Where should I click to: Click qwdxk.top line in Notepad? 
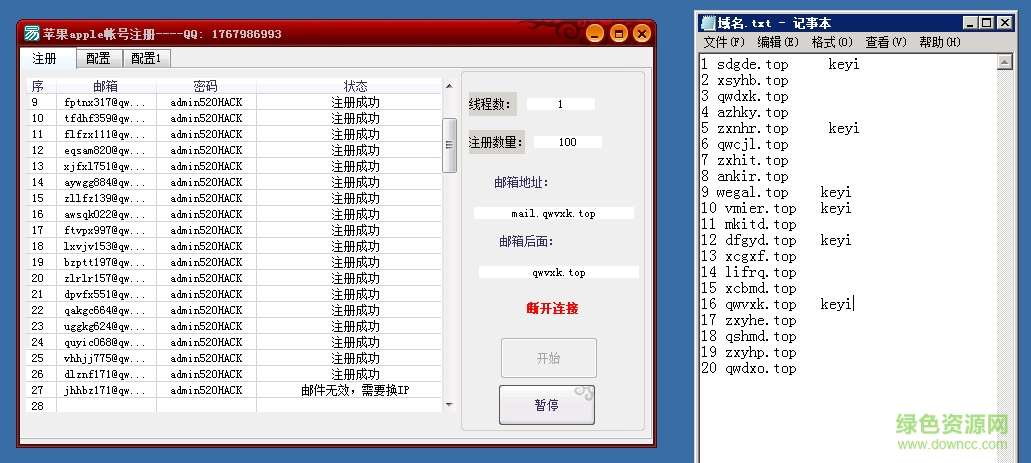coord(744,97)
